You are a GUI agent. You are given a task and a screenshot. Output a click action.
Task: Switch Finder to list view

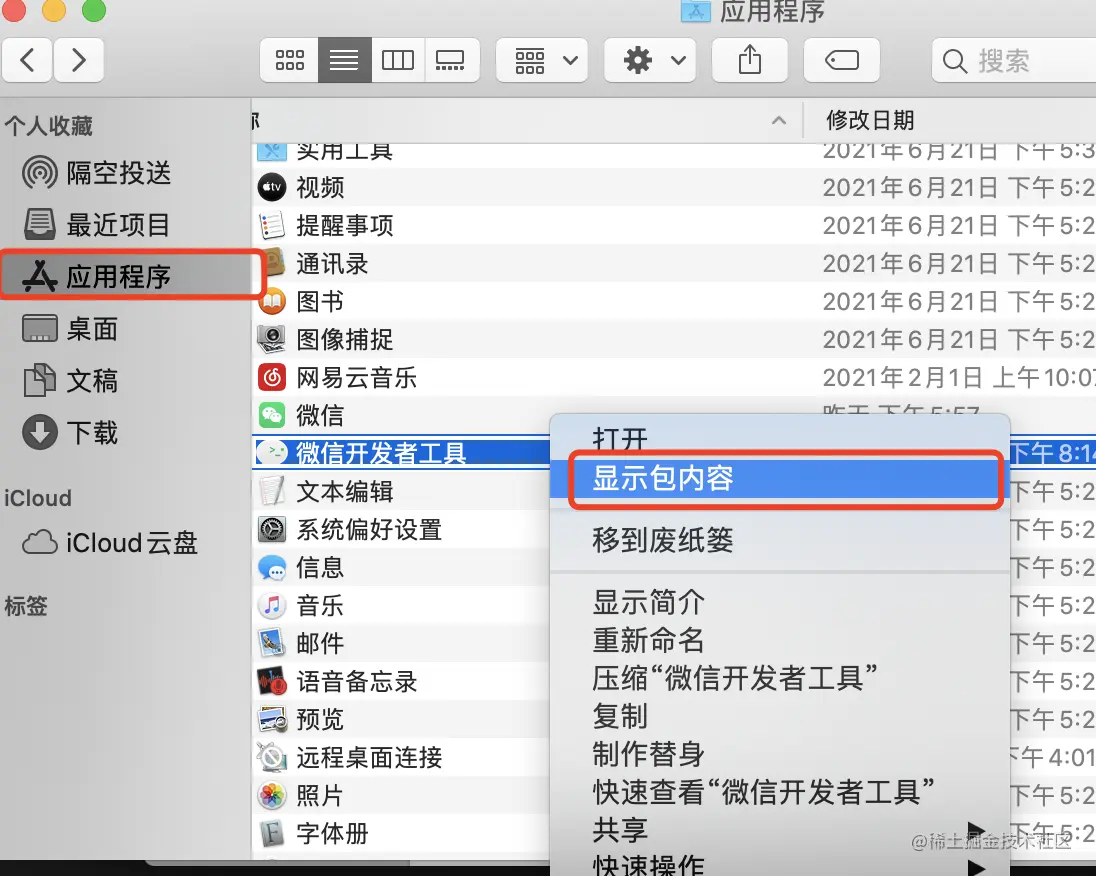coord(345,60)
